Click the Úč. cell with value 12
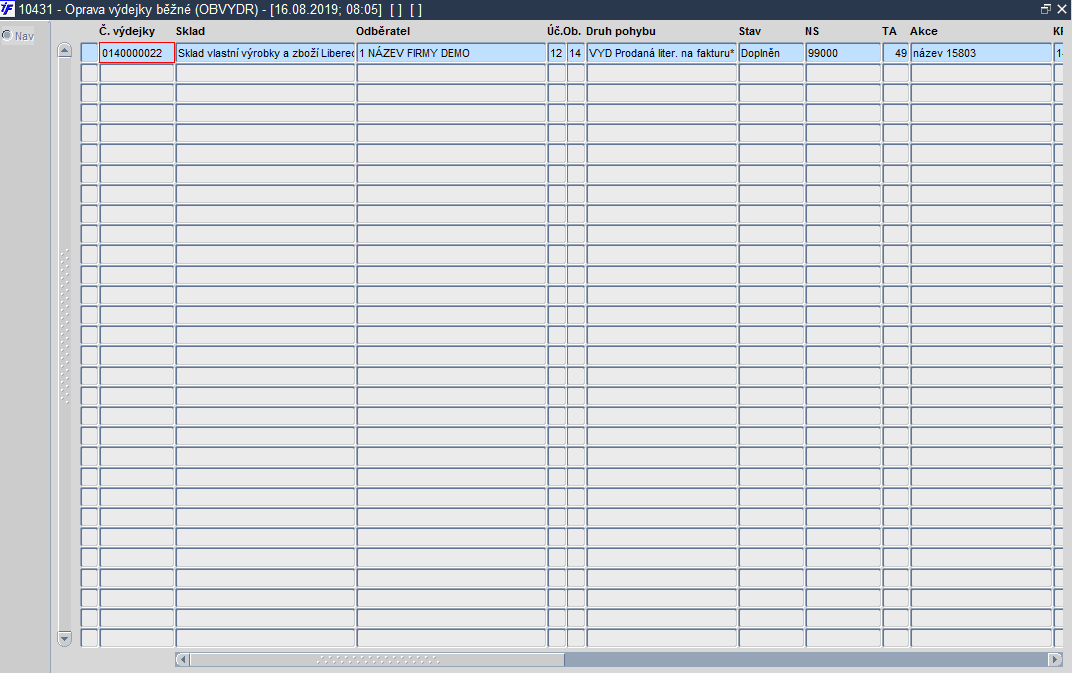This screenshot has width=1072, height=673. (557, 53)
